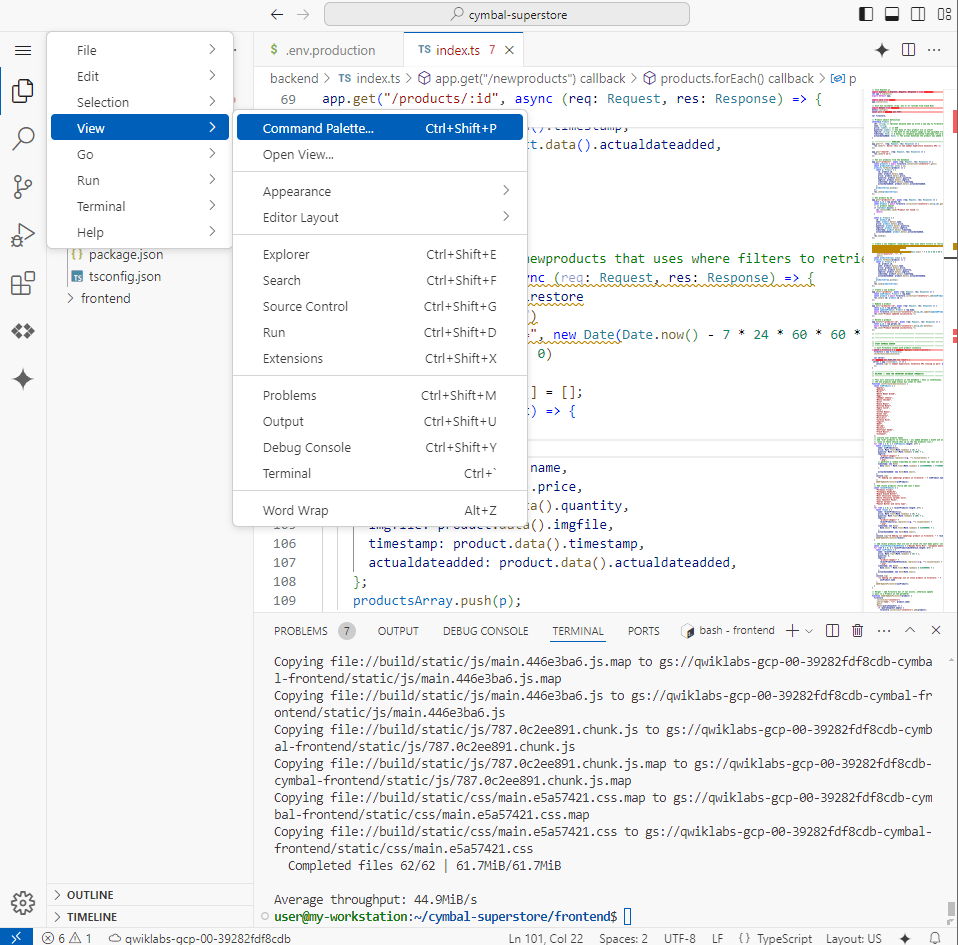Open the Edit menu
The image size is (958, 945).
click(140, 76)
